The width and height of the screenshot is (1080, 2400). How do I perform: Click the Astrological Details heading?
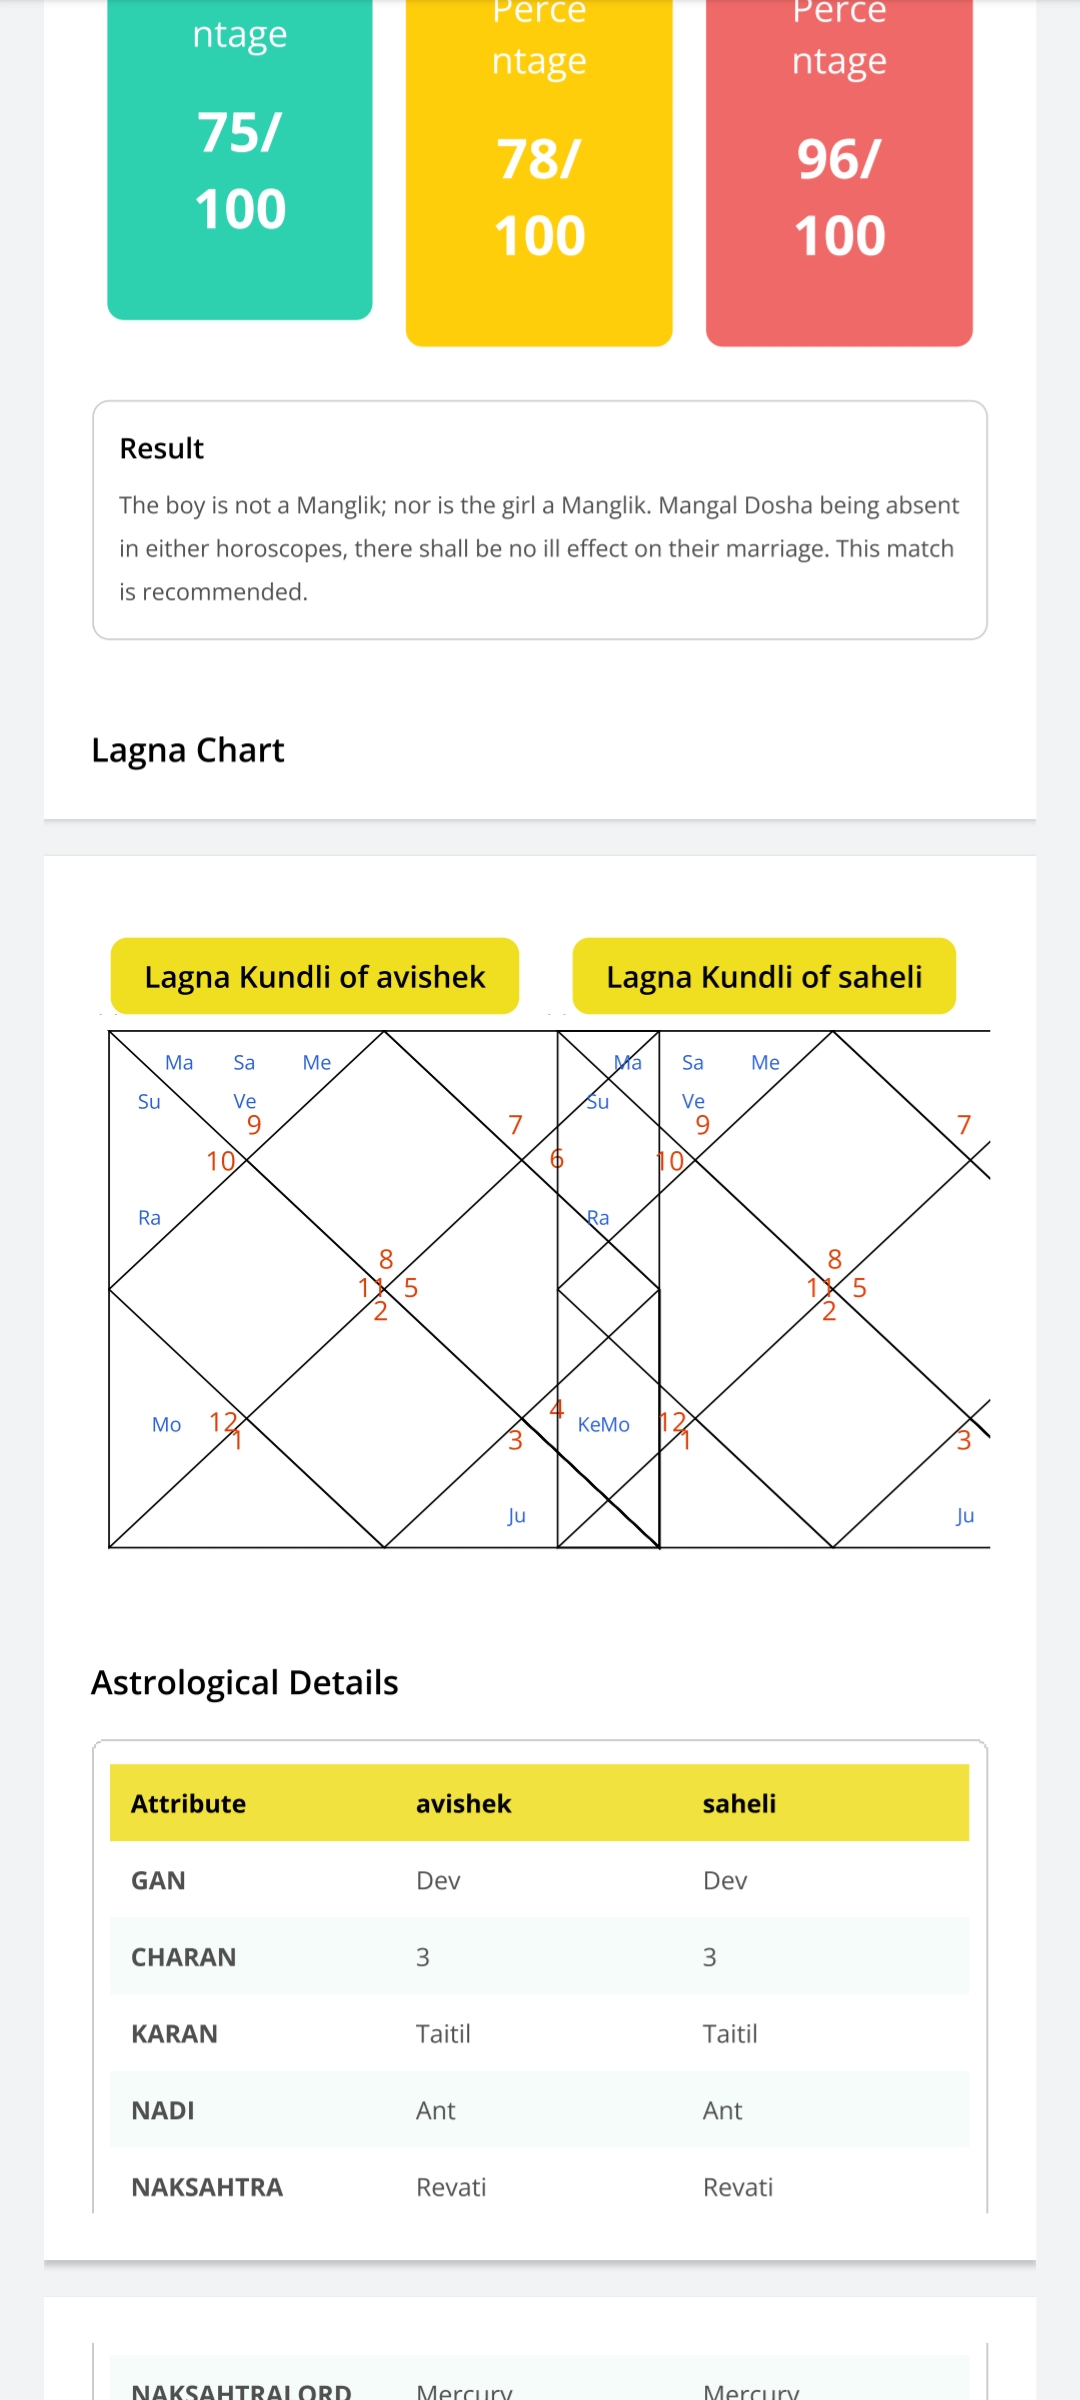coord(245,1683)
